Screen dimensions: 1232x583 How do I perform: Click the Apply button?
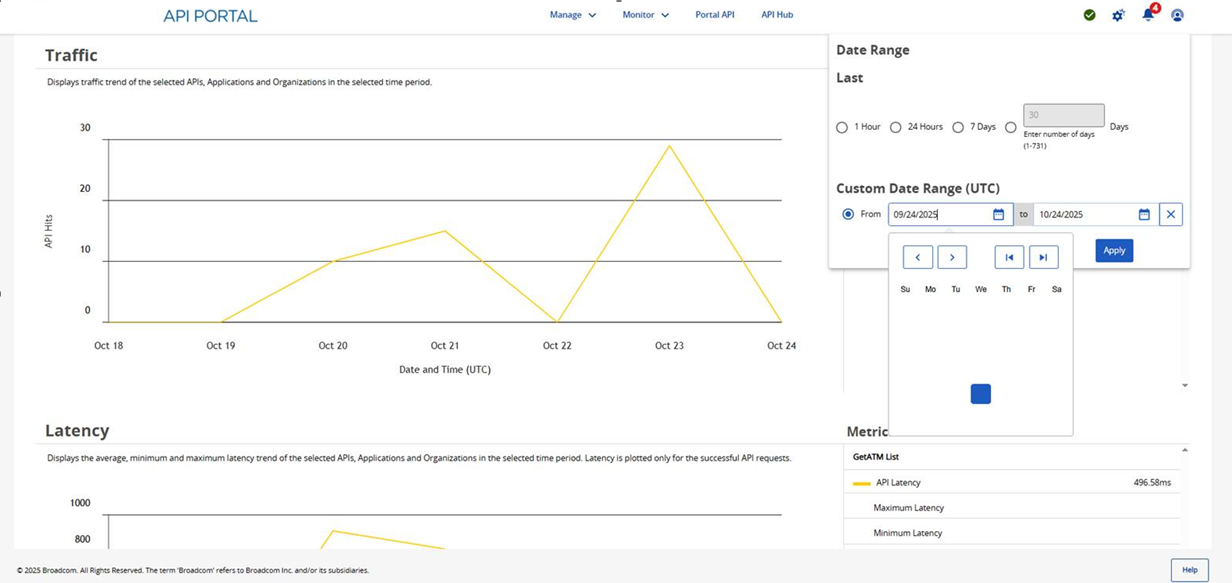click(x=1114, y=251)
